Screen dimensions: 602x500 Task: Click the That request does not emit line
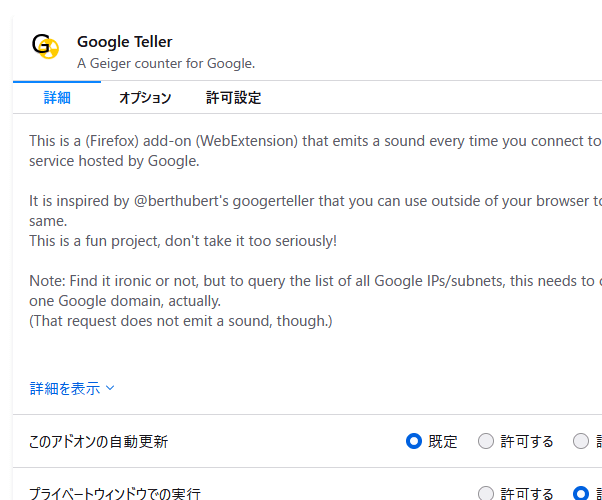tap(181, 321)
